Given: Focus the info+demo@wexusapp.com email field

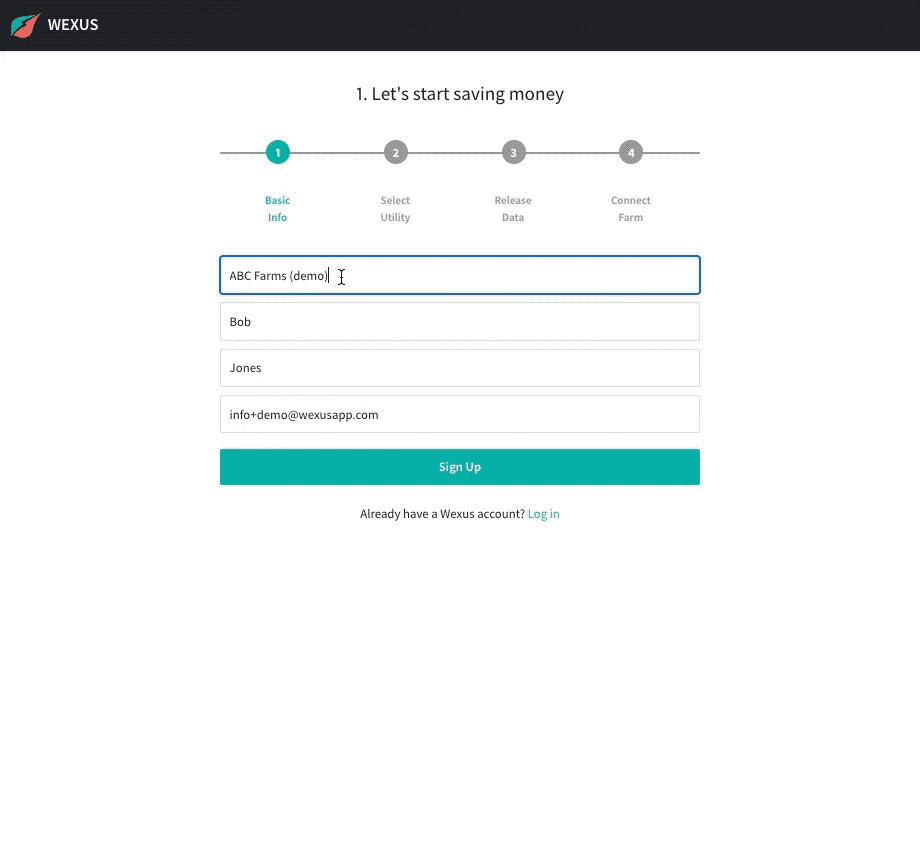Looking at the screenshot, I should [459, 414].
